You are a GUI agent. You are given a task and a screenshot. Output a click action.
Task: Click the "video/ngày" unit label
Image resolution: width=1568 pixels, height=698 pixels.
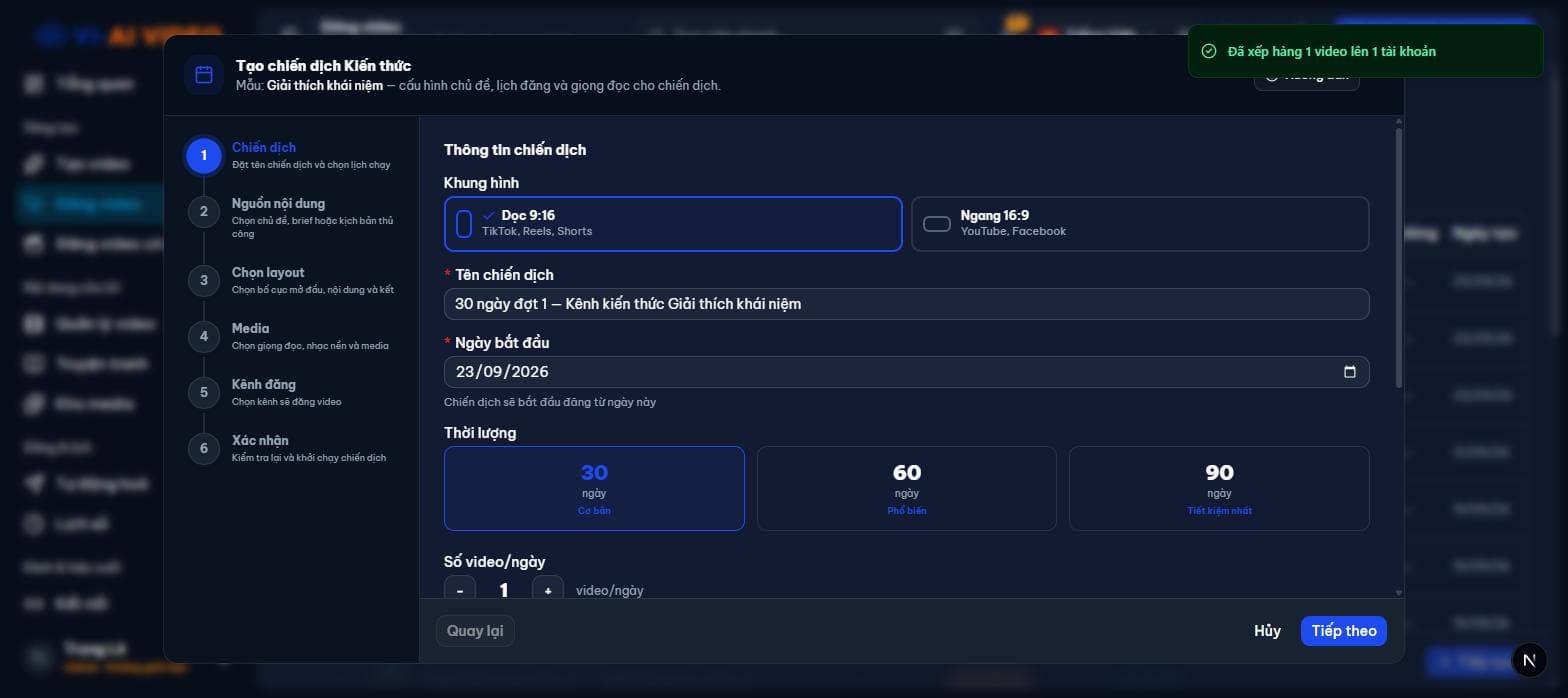tap(610, 591)
